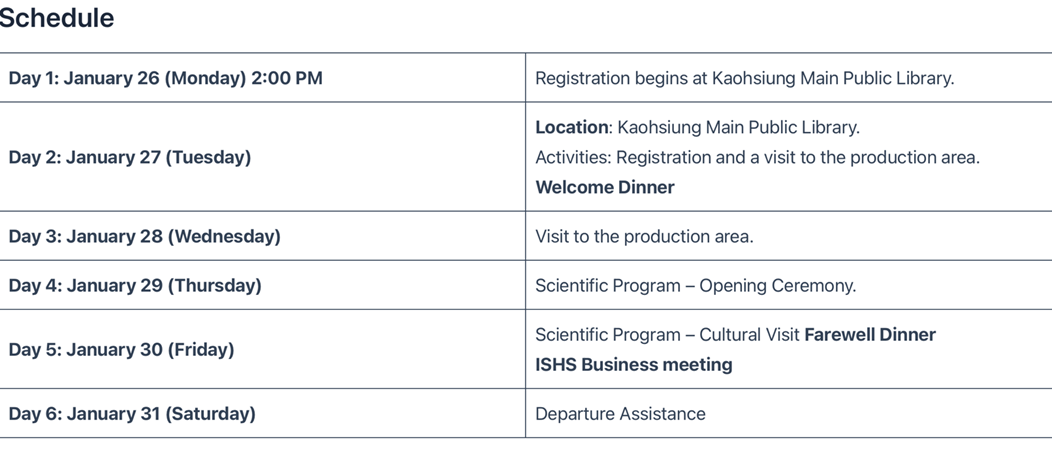
Task: Click the Departure Assistance text
Action: 620,413
